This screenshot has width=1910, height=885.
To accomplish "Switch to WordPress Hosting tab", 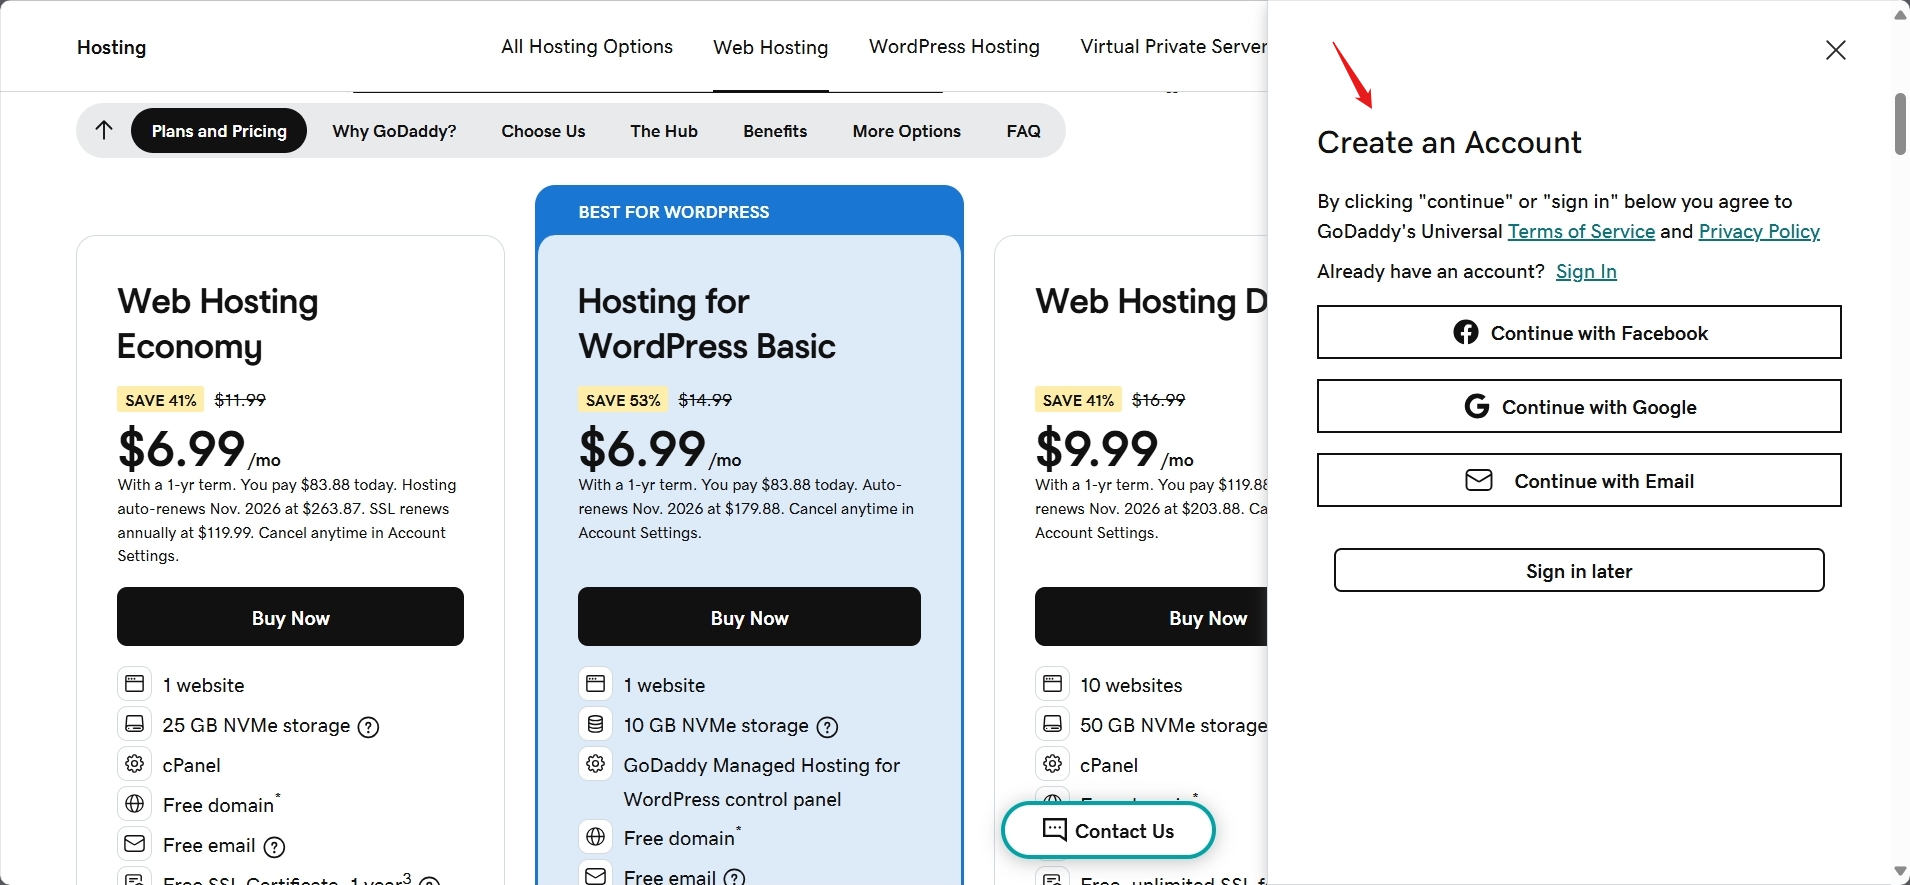I will click(x=954, y=47).
